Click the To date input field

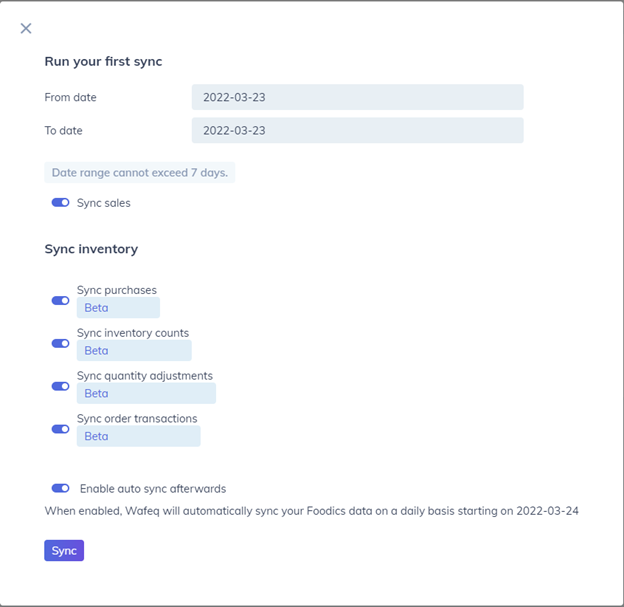point(357,131)
